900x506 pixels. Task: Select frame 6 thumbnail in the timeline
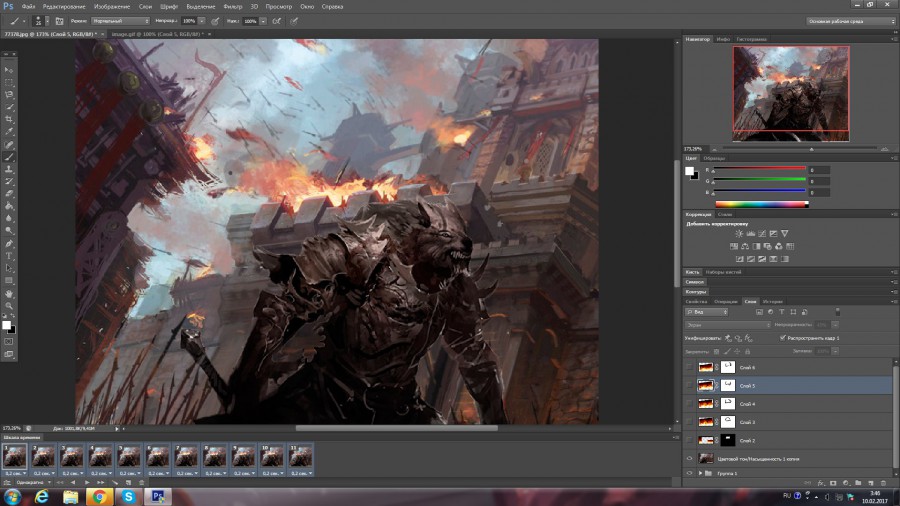point(157,456)
